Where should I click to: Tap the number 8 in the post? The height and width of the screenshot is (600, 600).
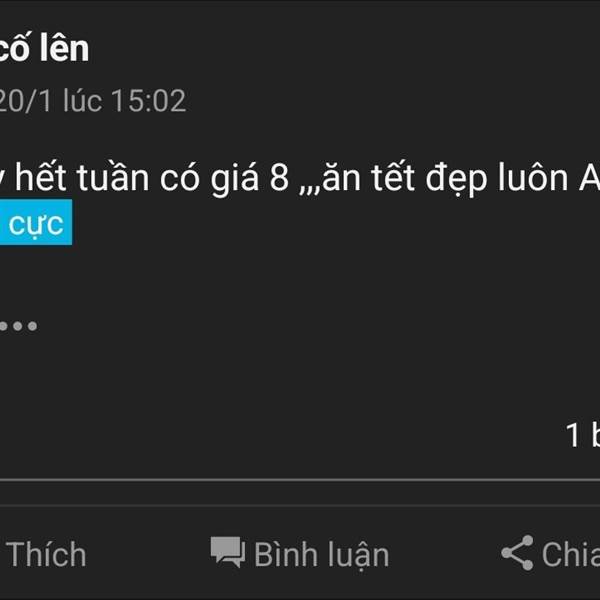(279, 178)
